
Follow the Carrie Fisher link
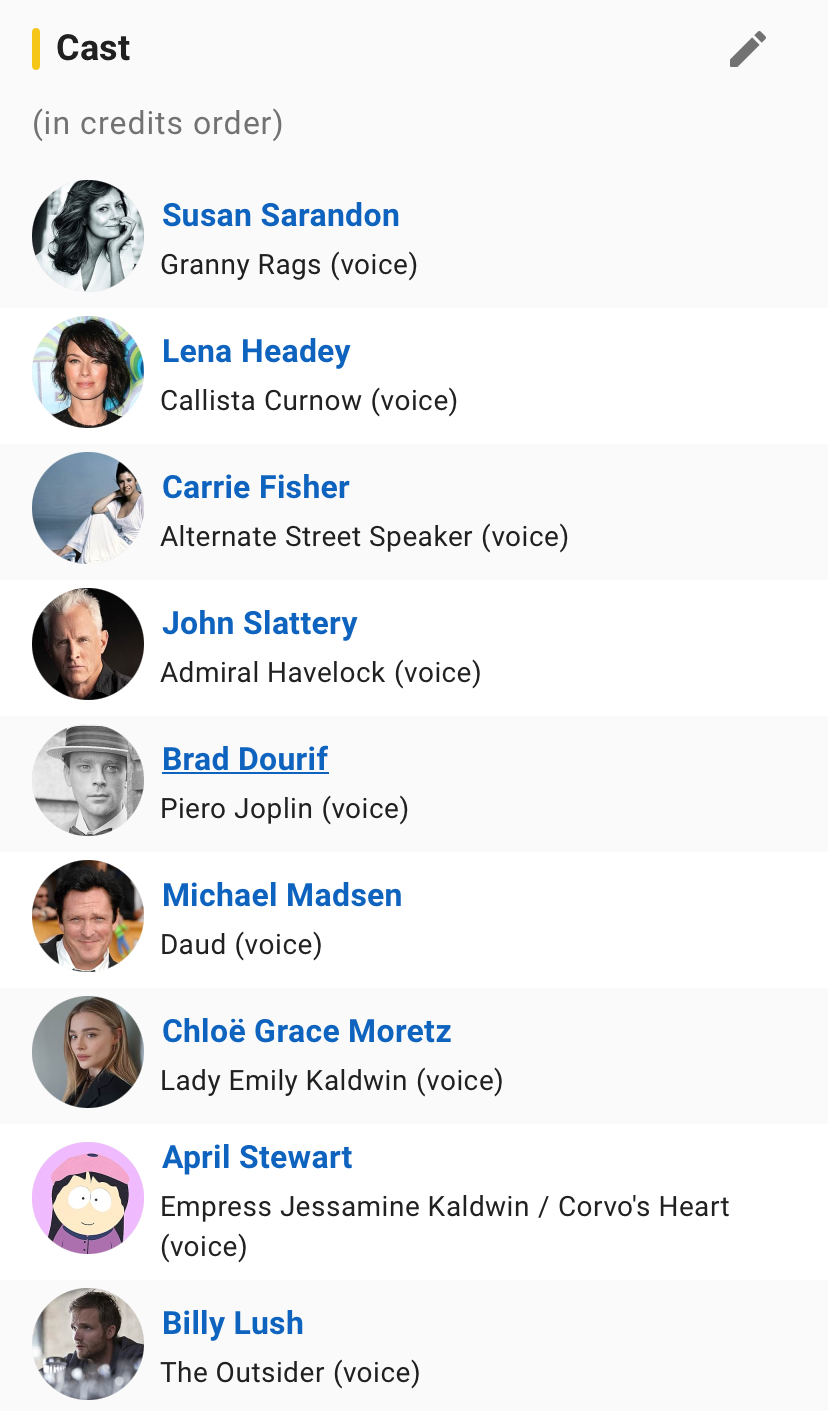coord(256,487)
